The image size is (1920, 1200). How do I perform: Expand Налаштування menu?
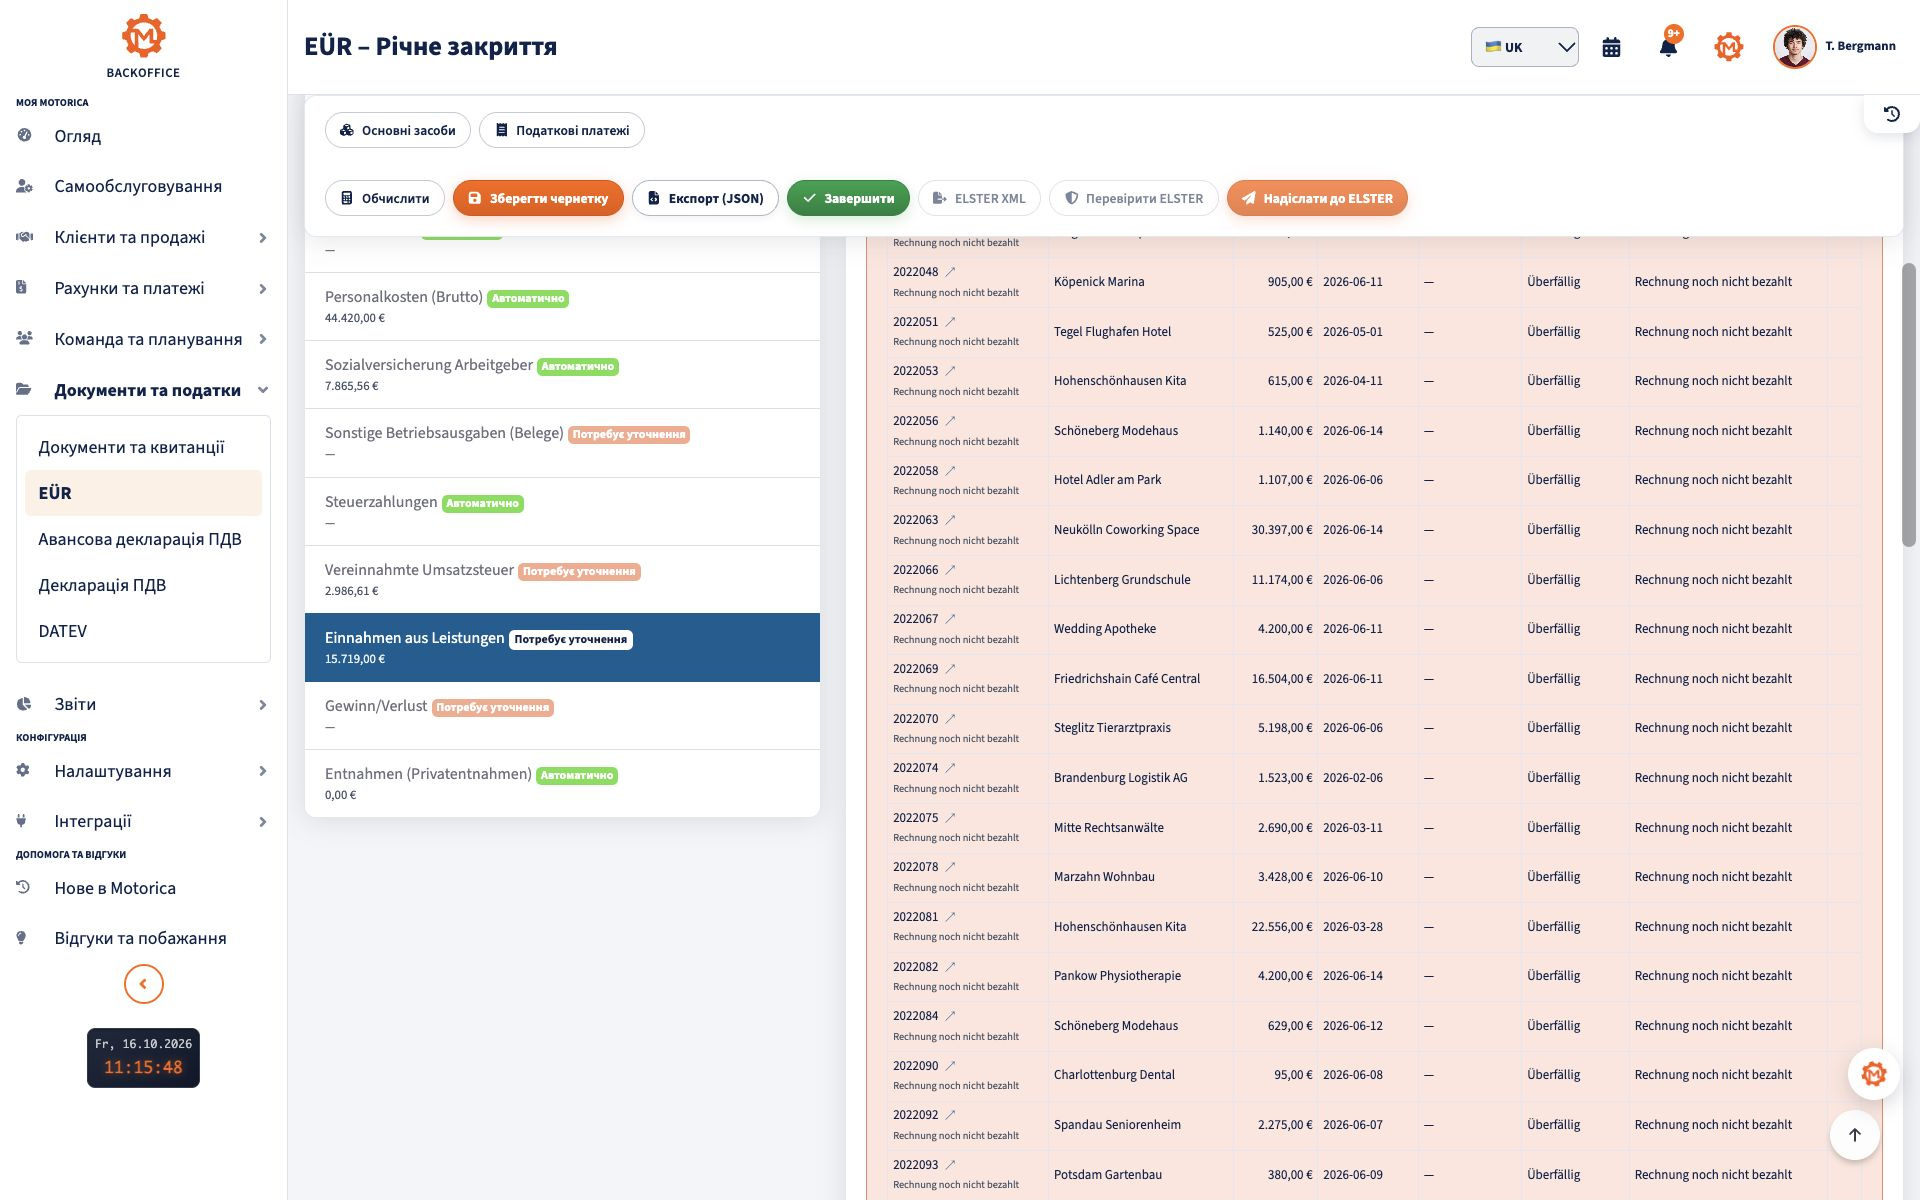[143, 771]
